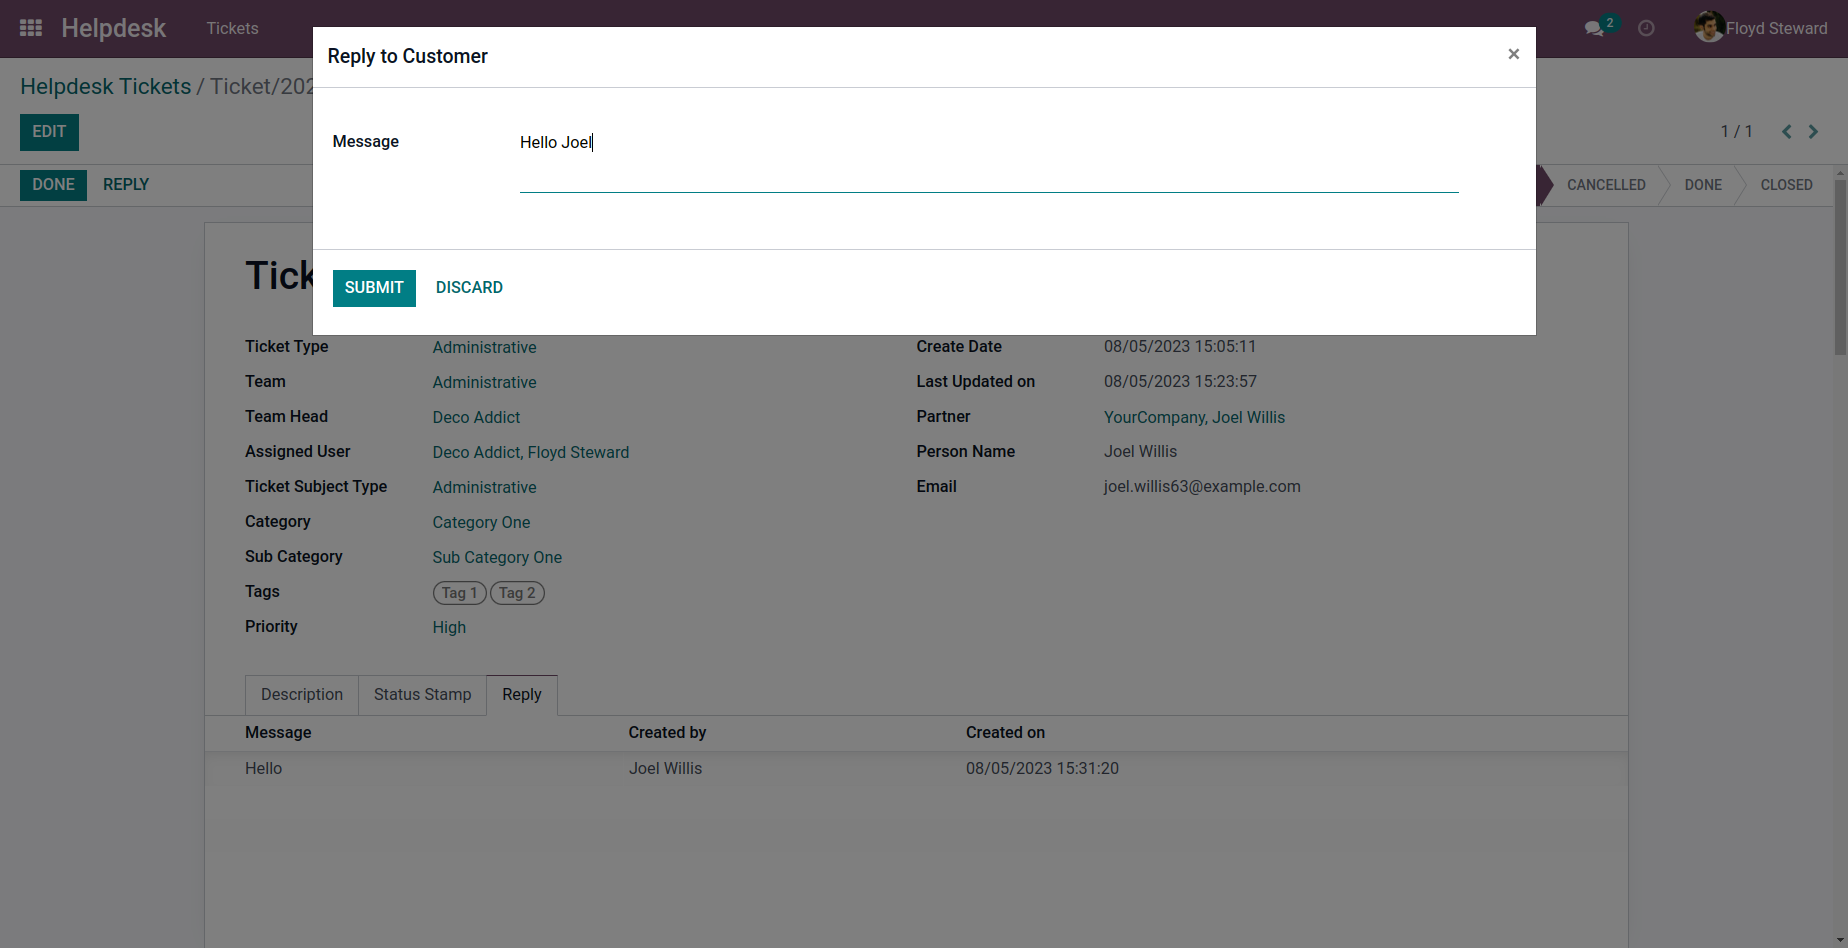Select the Reply tab
Viewport: 1848px width, 948px height.
(x=522, y=695)
